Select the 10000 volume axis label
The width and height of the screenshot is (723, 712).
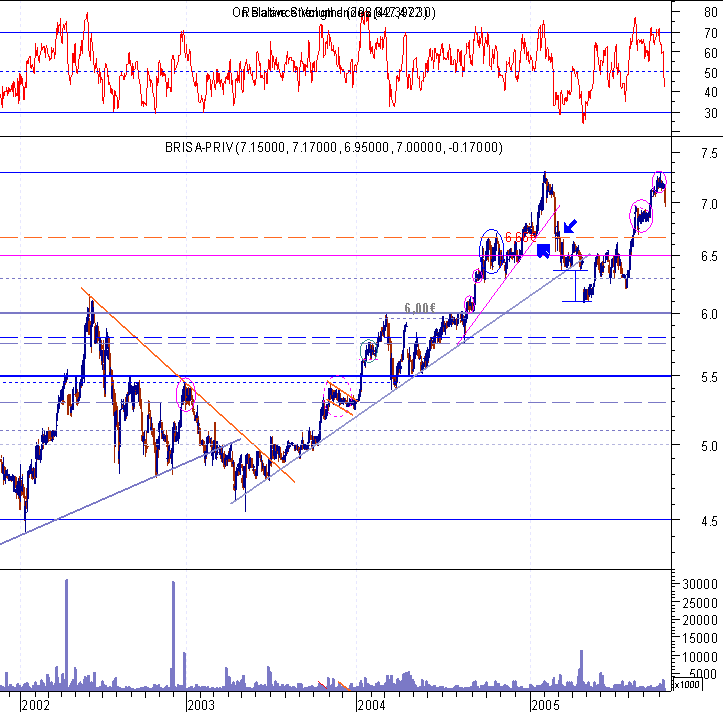click(x=700, y=657)
